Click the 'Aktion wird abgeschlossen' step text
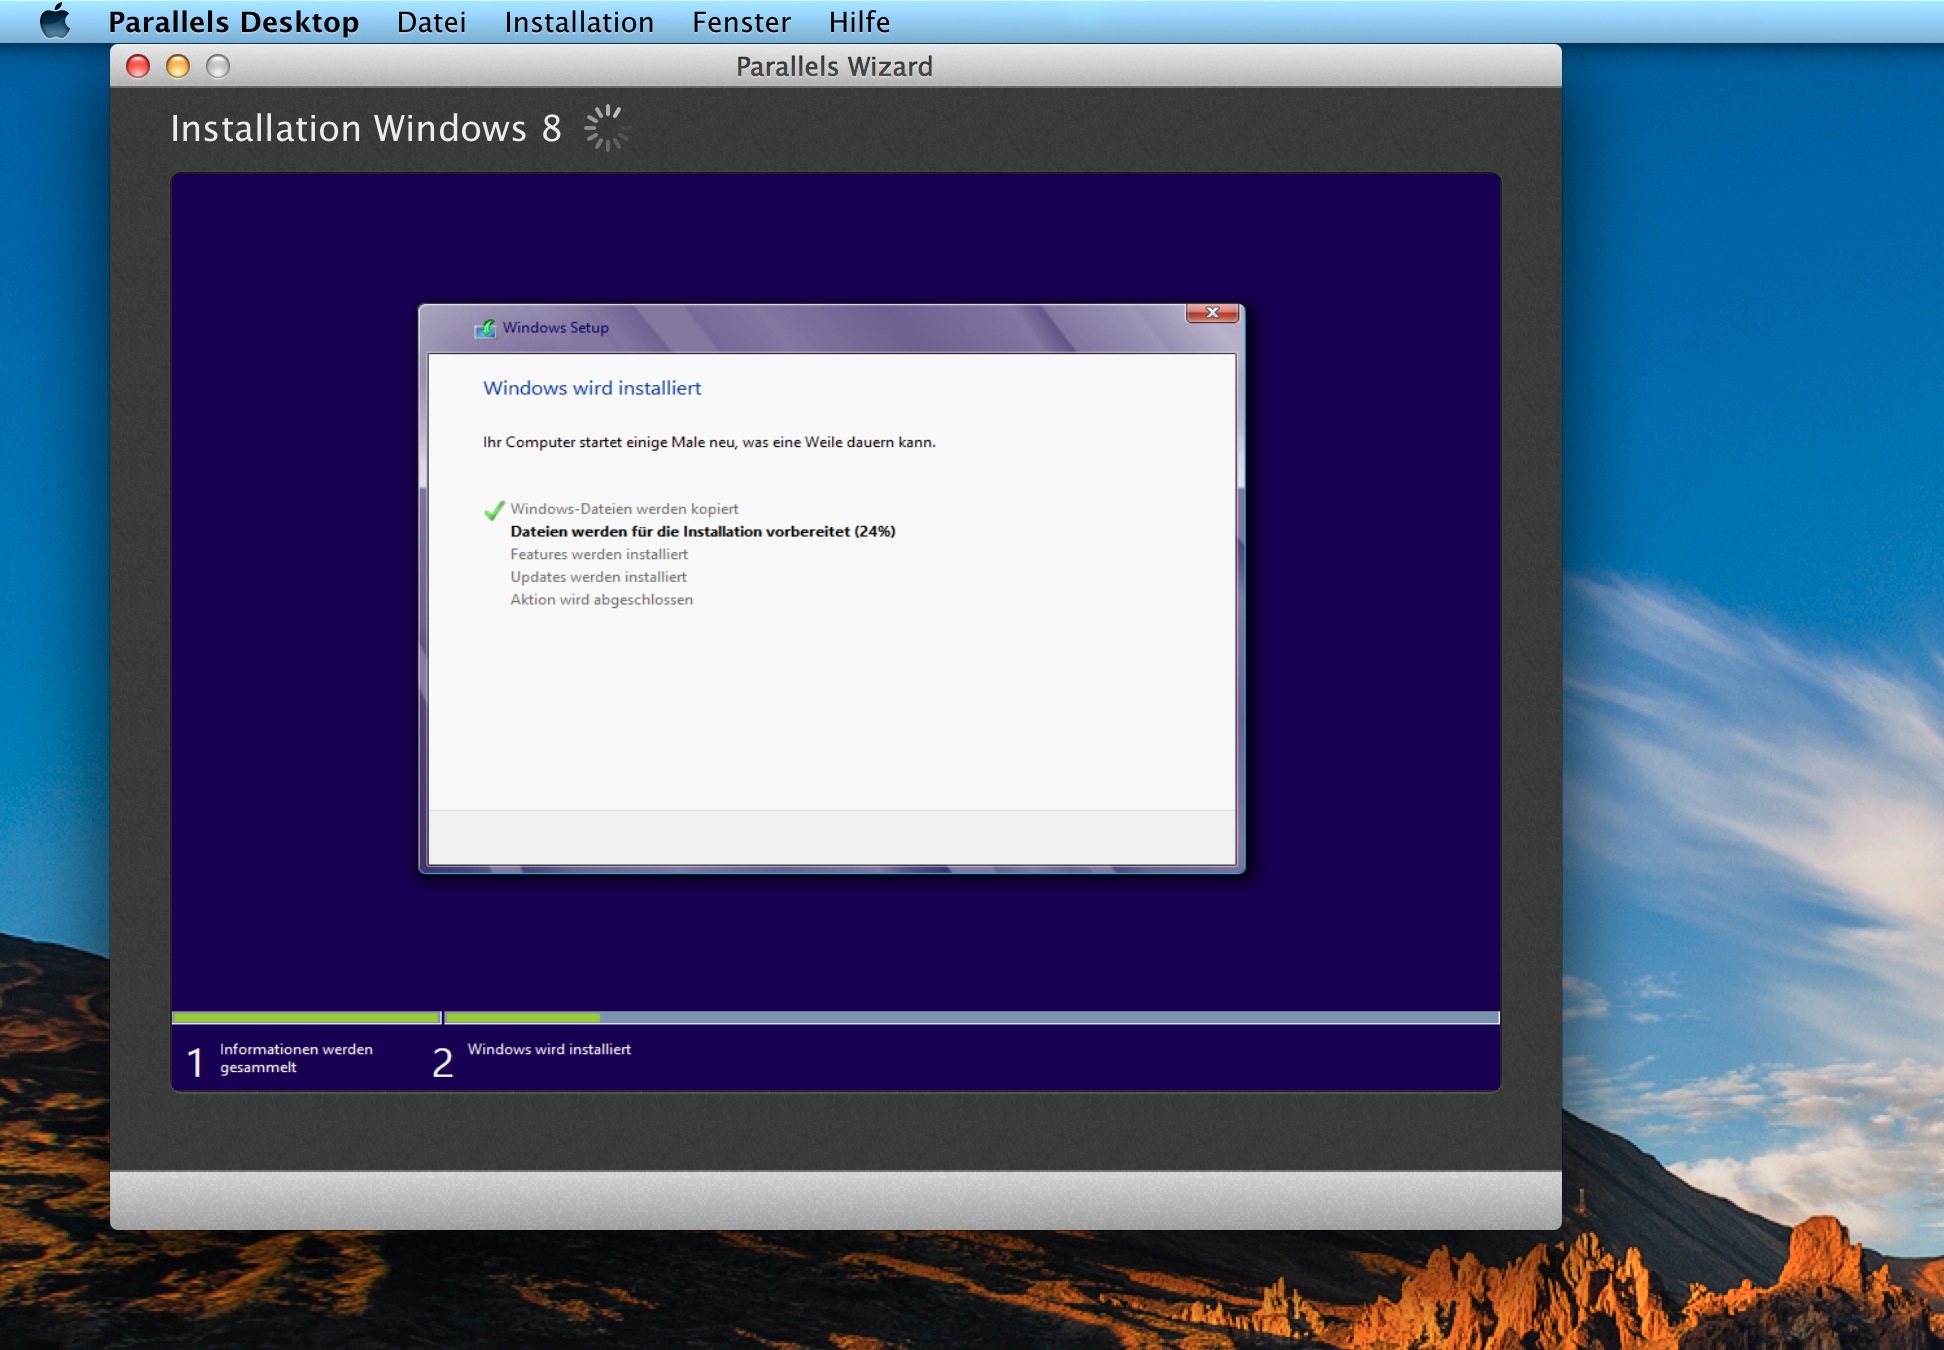The height and width of the screenshot is (1350, 1944). (x=601, y=600)
